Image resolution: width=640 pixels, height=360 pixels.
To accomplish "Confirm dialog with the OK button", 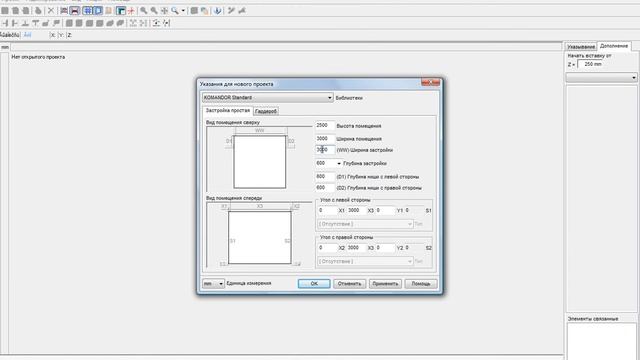I will pos(314,284).
